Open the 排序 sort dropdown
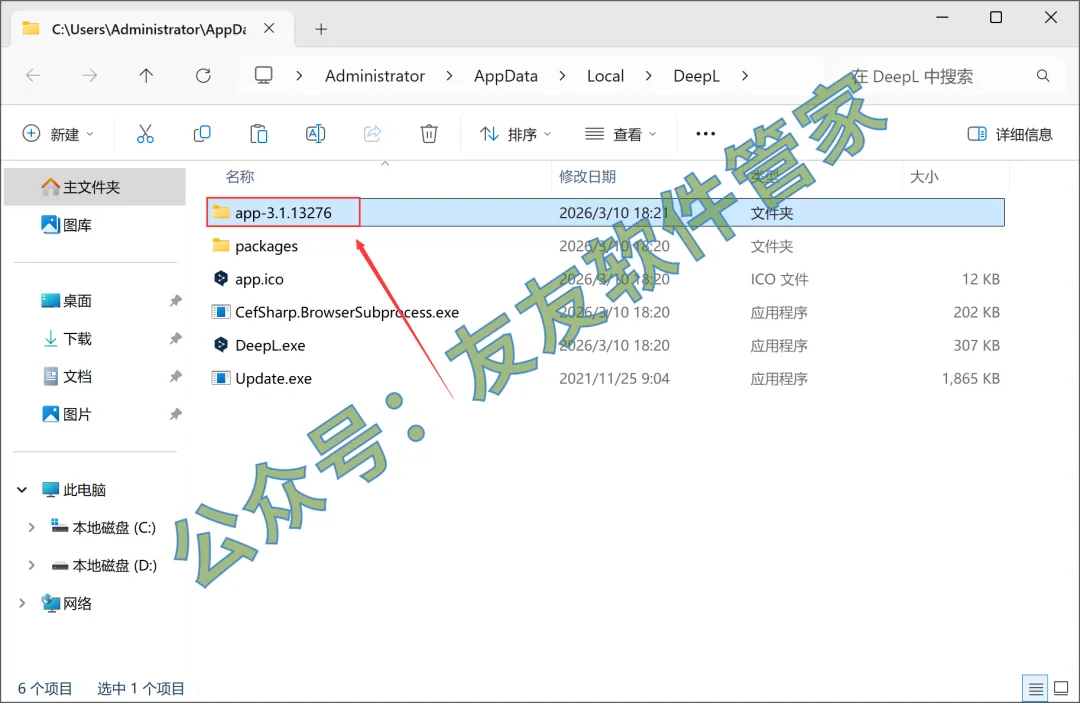This screenshot has height=703, width=1080. click(x=515, y=134)
